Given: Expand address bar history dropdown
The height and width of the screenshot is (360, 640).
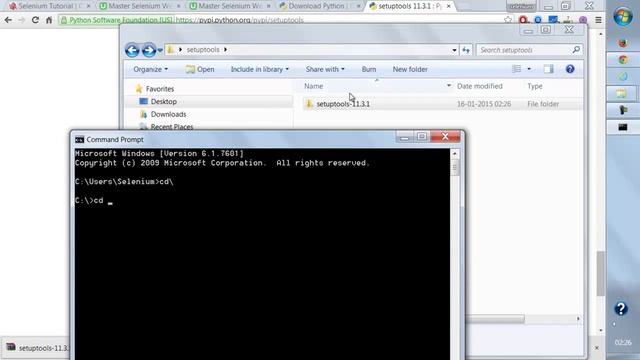Looking at the screenshot, I should 454,50.
